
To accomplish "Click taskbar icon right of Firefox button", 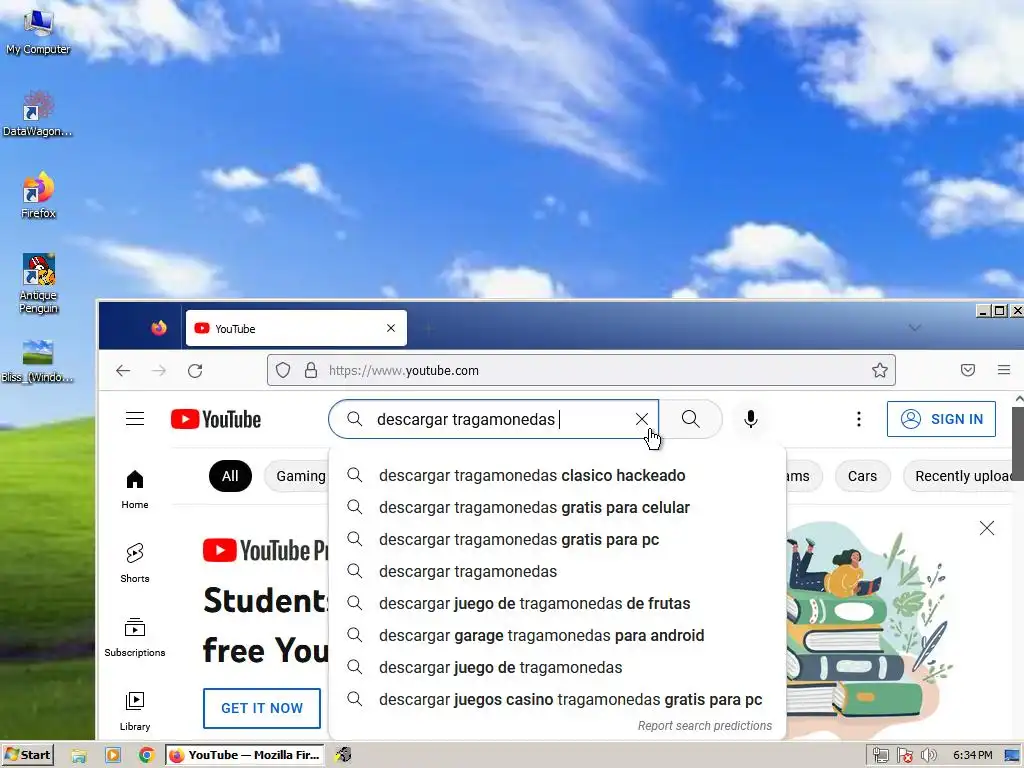I will click(x=344, y=755).
